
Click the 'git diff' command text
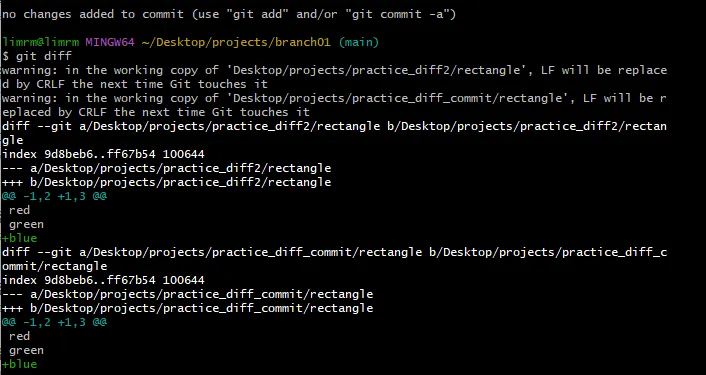pos(44,56)
